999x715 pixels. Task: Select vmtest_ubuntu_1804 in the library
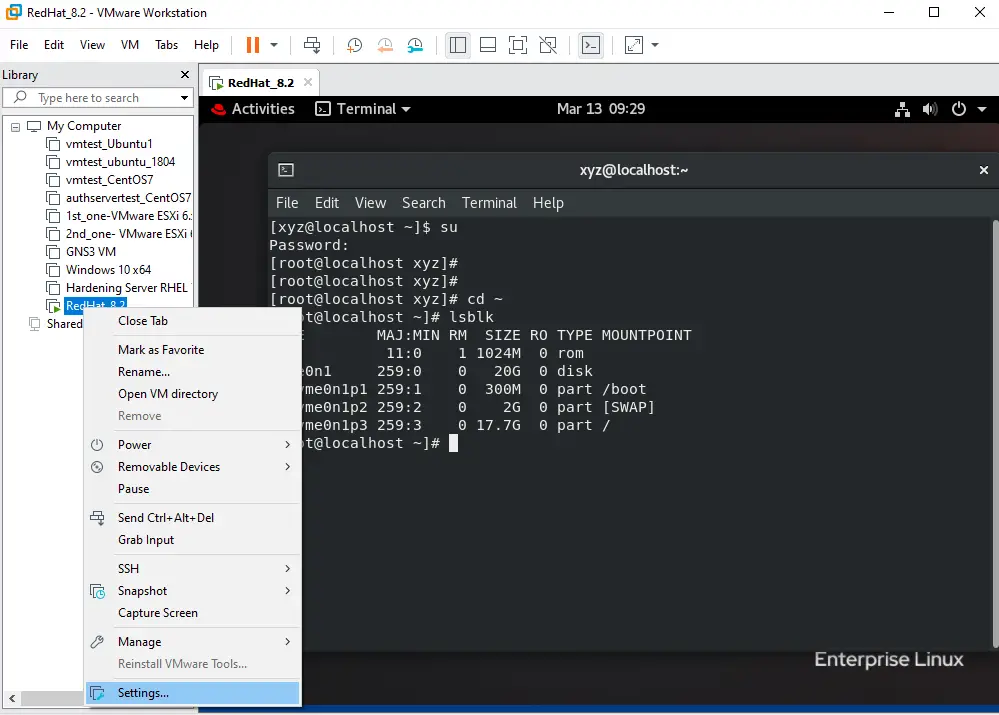pos(120,162)
